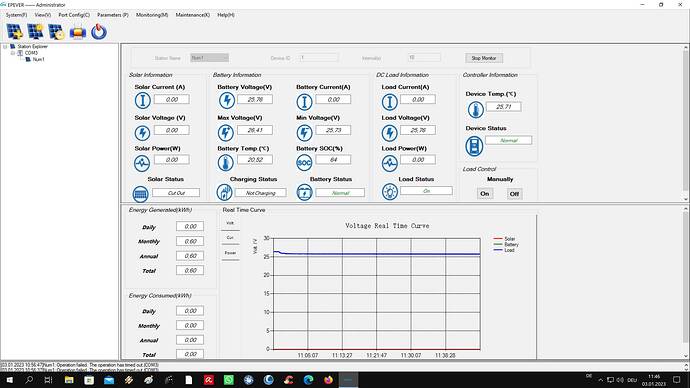
Task: Click the solar panel with clock toolbar icon
Action: [56, 32]
